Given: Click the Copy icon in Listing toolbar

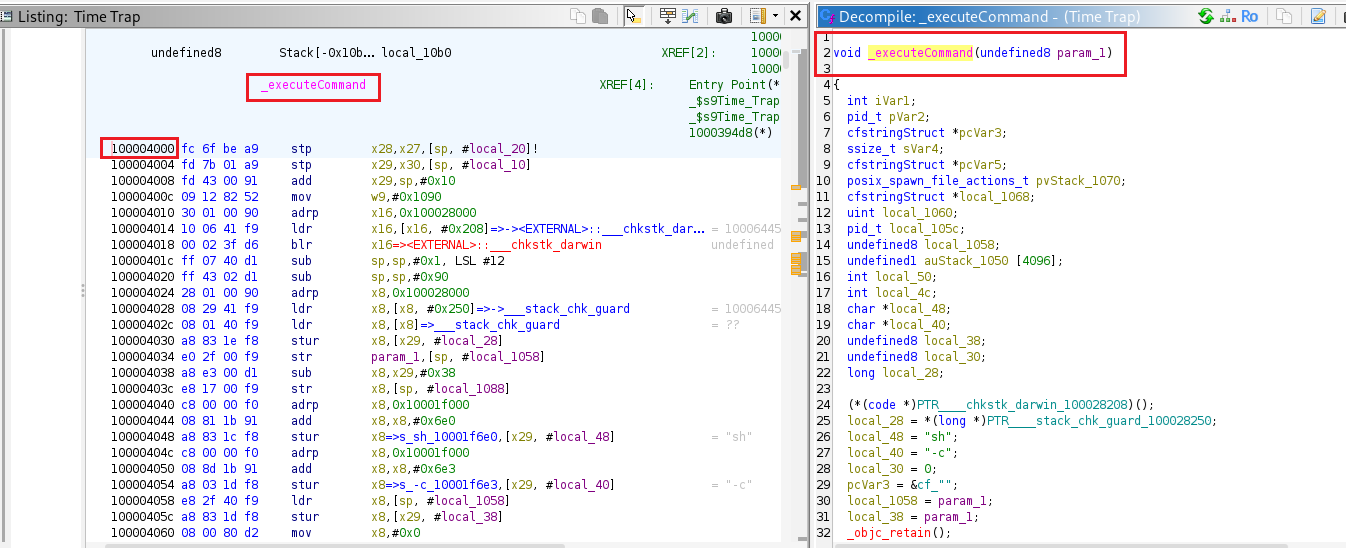Looking at the screenshot, I should pyautogui.click(x=578, y=16).
